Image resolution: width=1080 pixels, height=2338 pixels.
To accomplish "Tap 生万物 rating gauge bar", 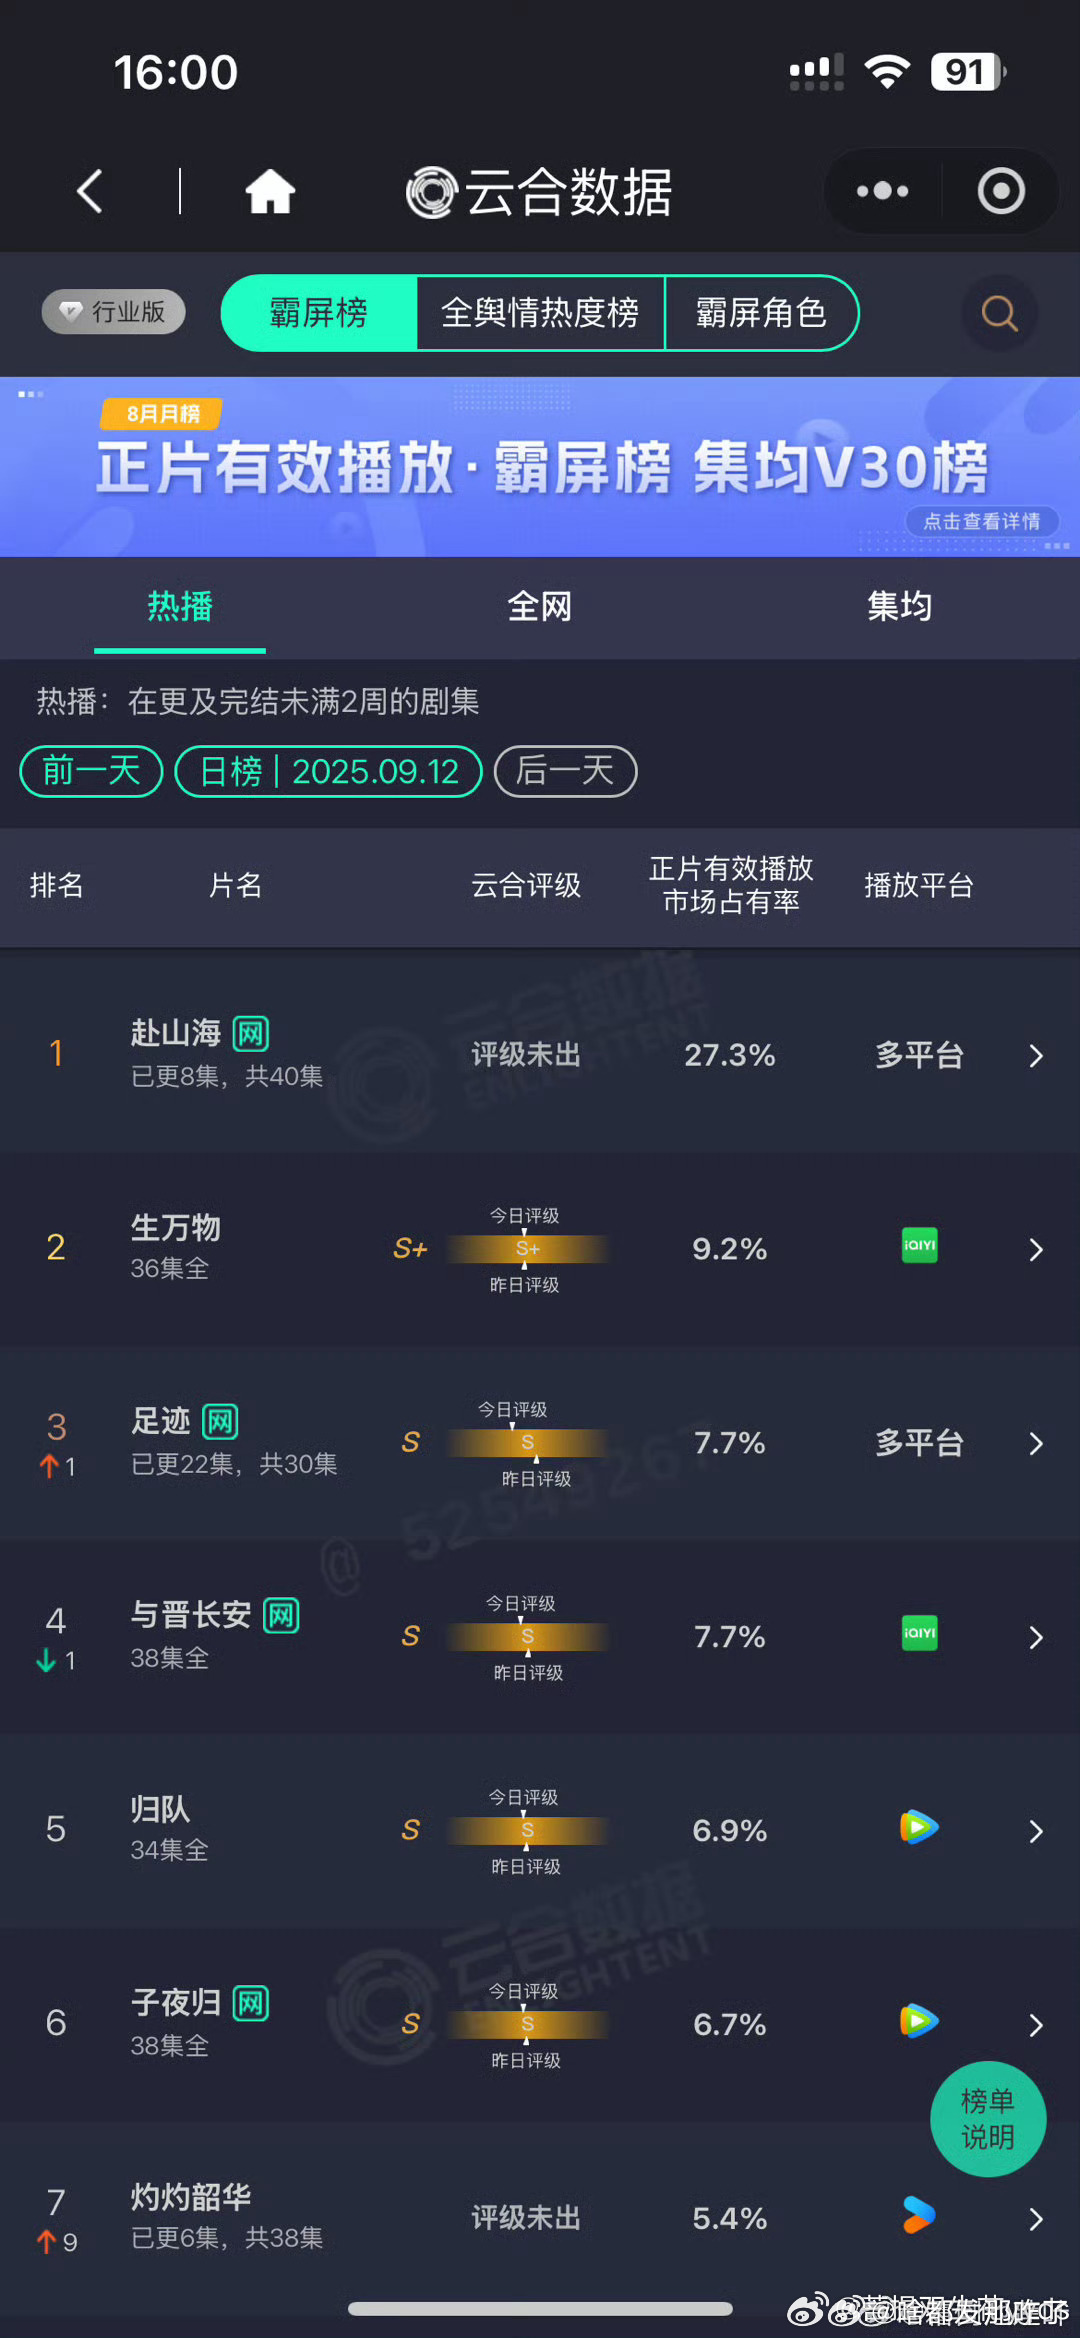I will pos(526,1249).
